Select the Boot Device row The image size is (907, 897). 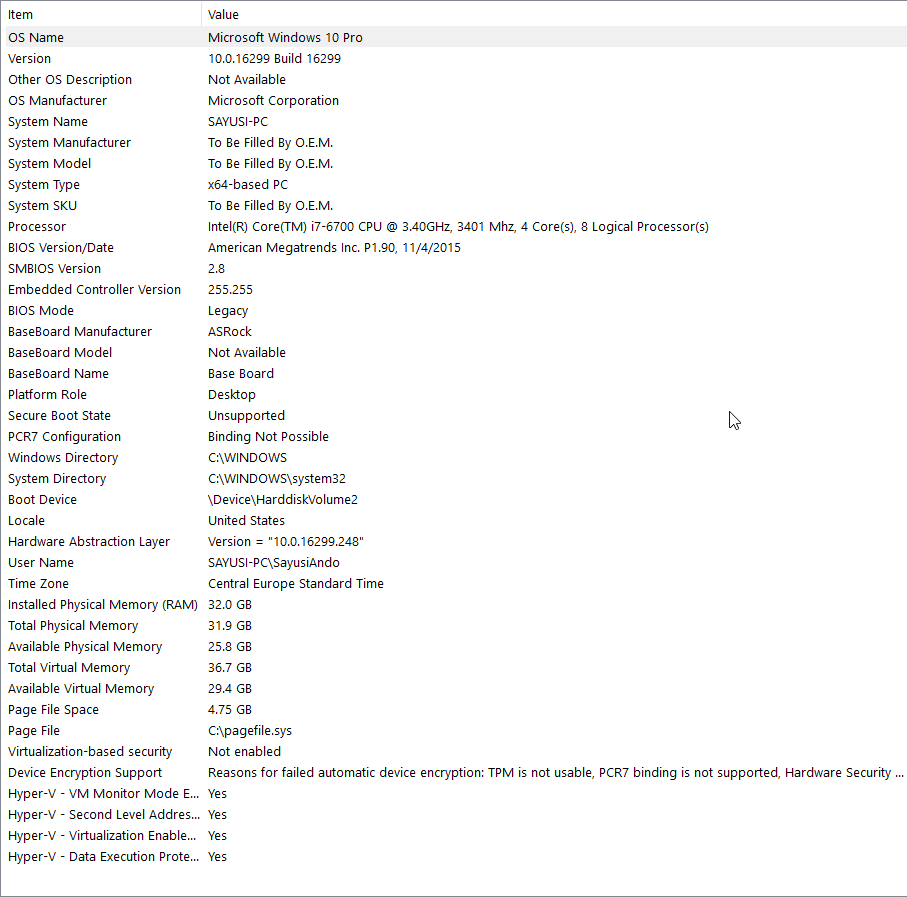[456, 500]
